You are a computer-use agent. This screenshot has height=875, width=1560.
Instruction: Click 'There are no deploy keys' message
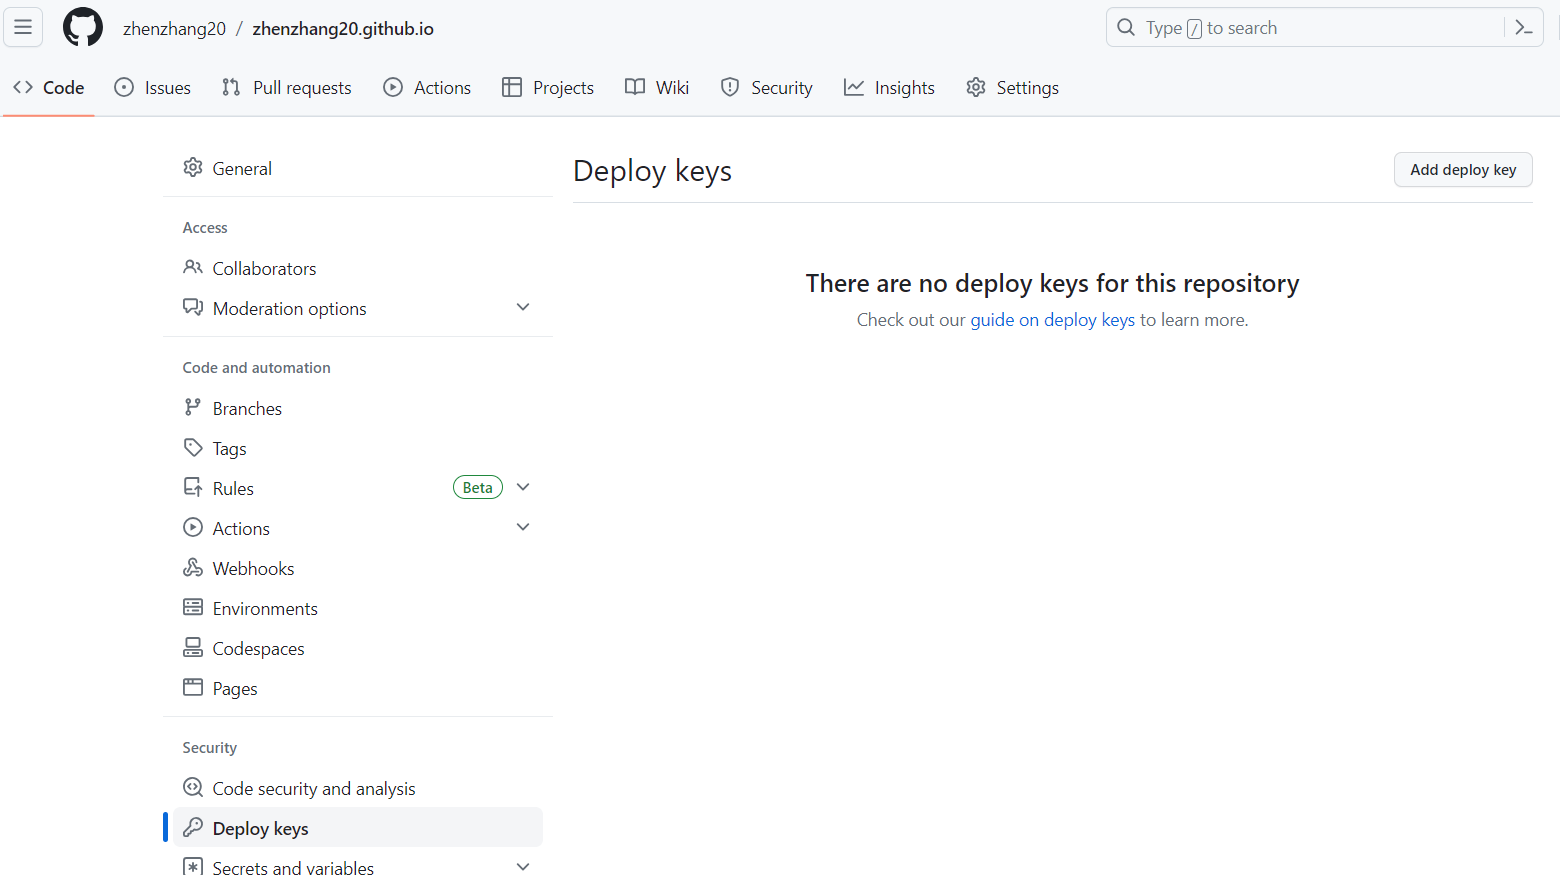coord(1052,284)
